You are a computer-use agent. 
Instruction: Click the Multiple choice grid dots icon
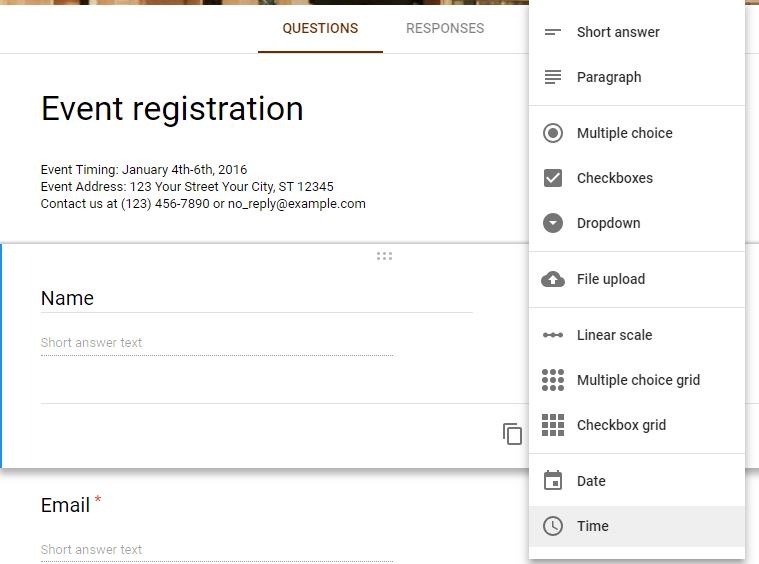552,380
